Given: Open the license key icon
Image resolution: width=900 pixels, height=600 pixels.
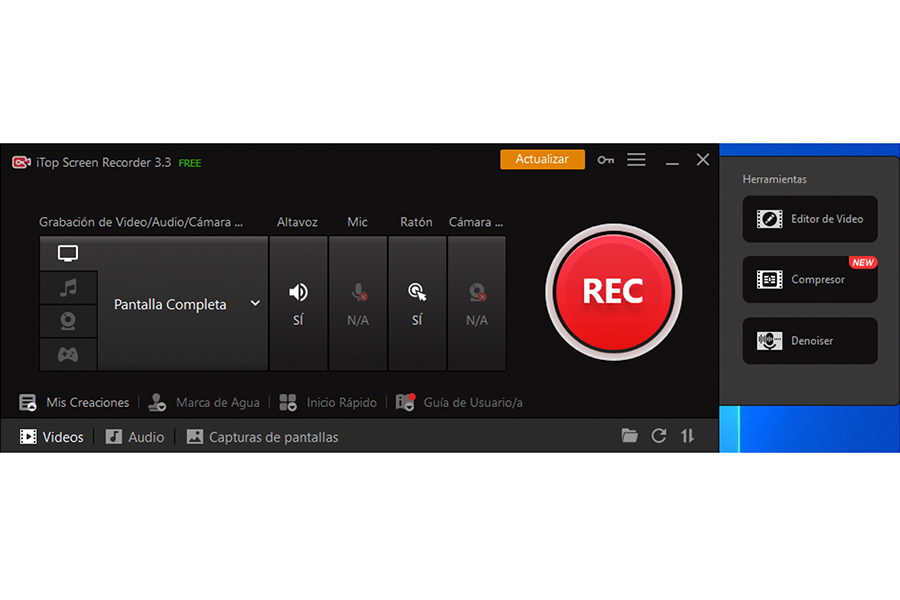Looking at the screenshot, I should point(606,160).
